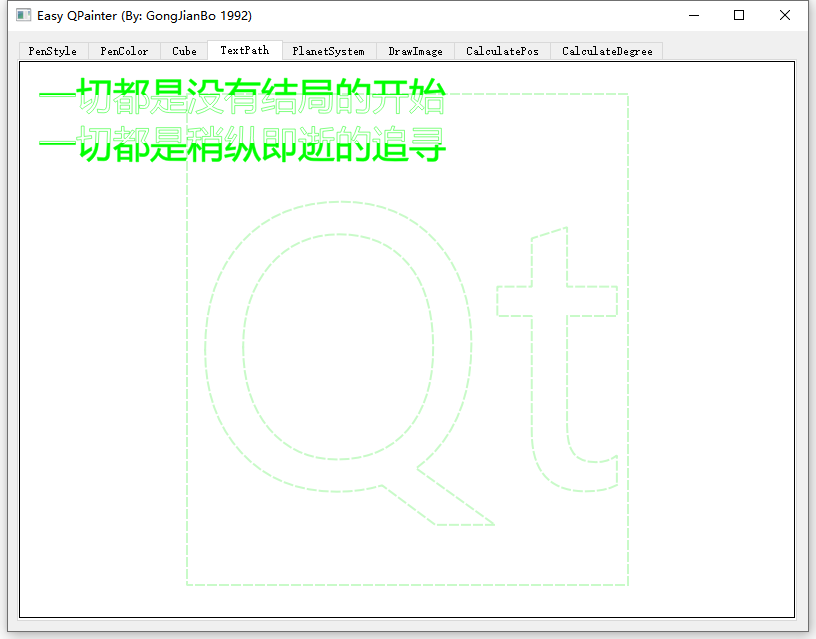Click the text line ending in 追寻
The image size is (816, 639).
pos(243,144)
